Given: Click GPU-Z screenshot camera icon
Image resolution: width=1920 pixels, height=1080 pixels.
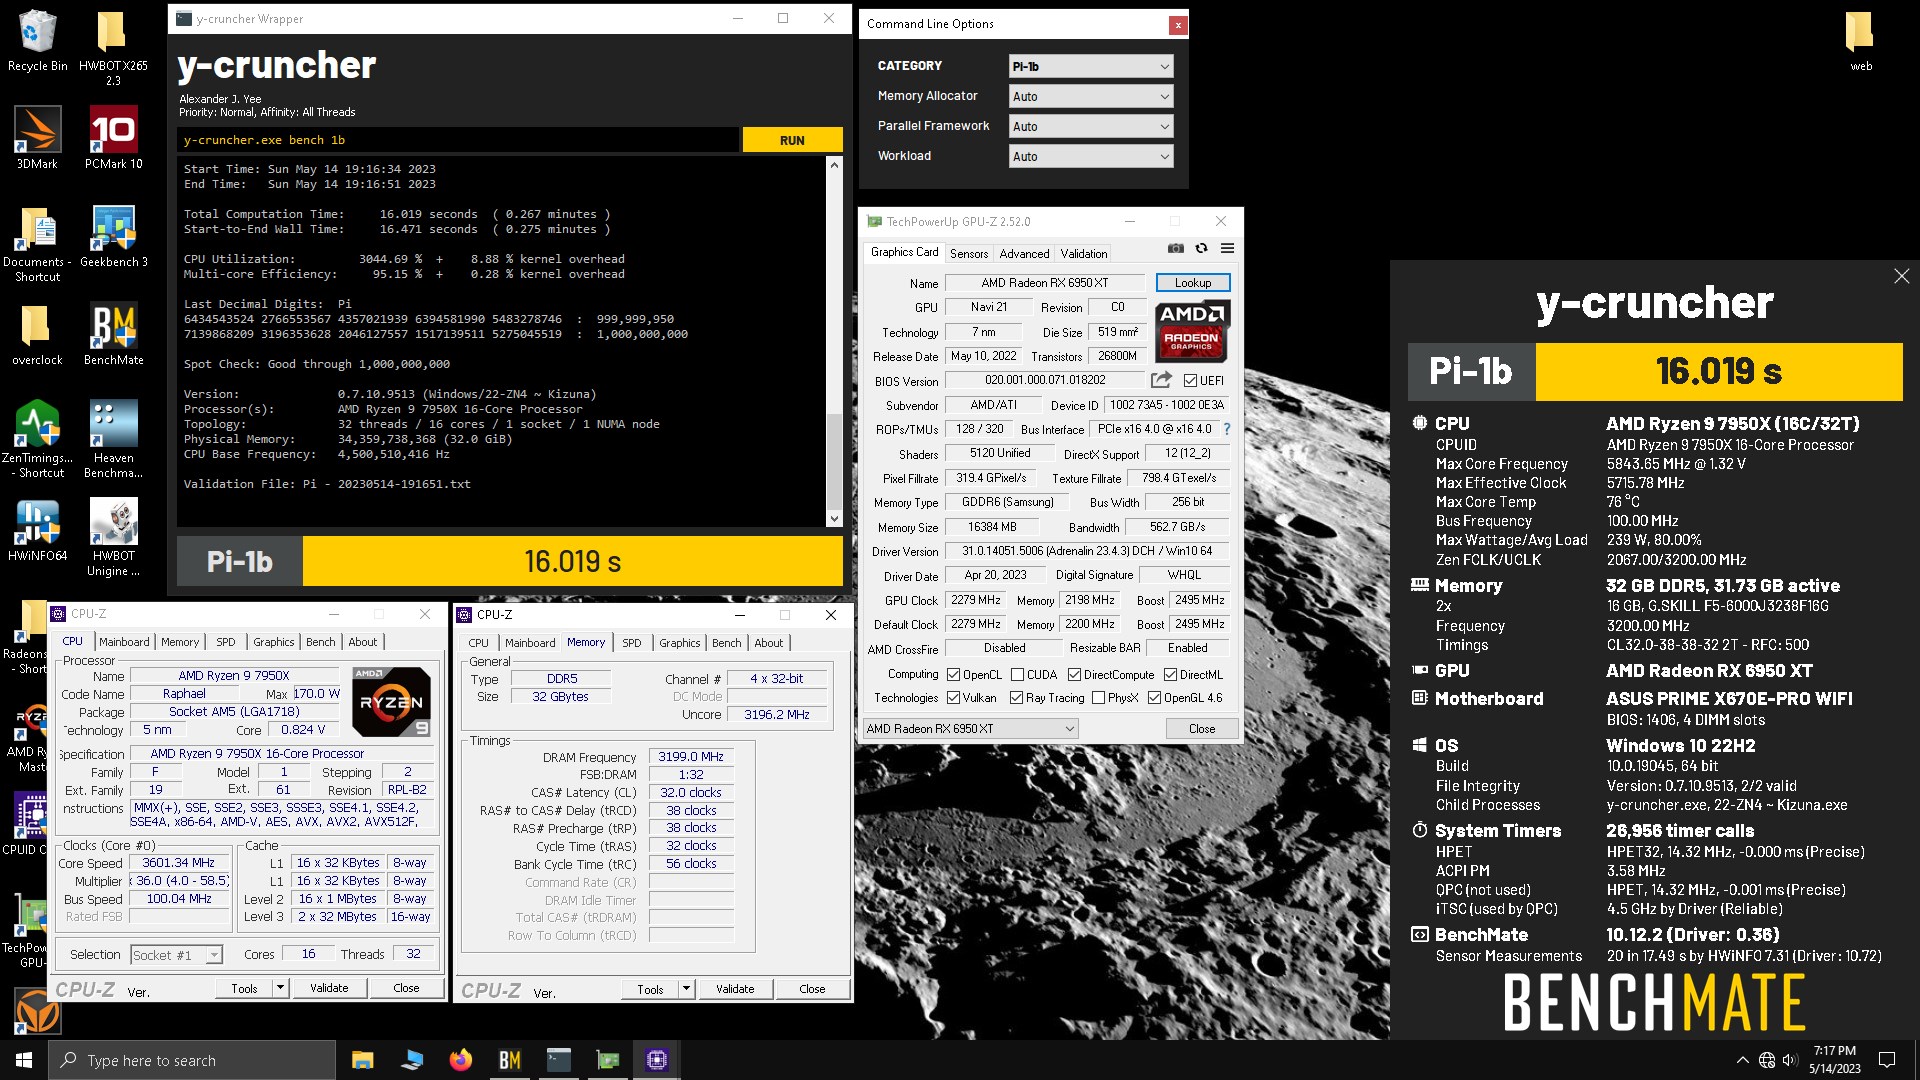Looking at the screenshot, I should (x=1176, y=248).
